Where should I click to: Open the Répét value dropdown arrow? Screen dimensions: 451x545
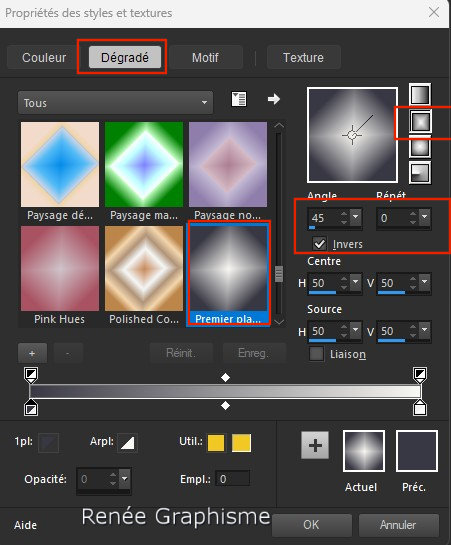coord(425,217)
